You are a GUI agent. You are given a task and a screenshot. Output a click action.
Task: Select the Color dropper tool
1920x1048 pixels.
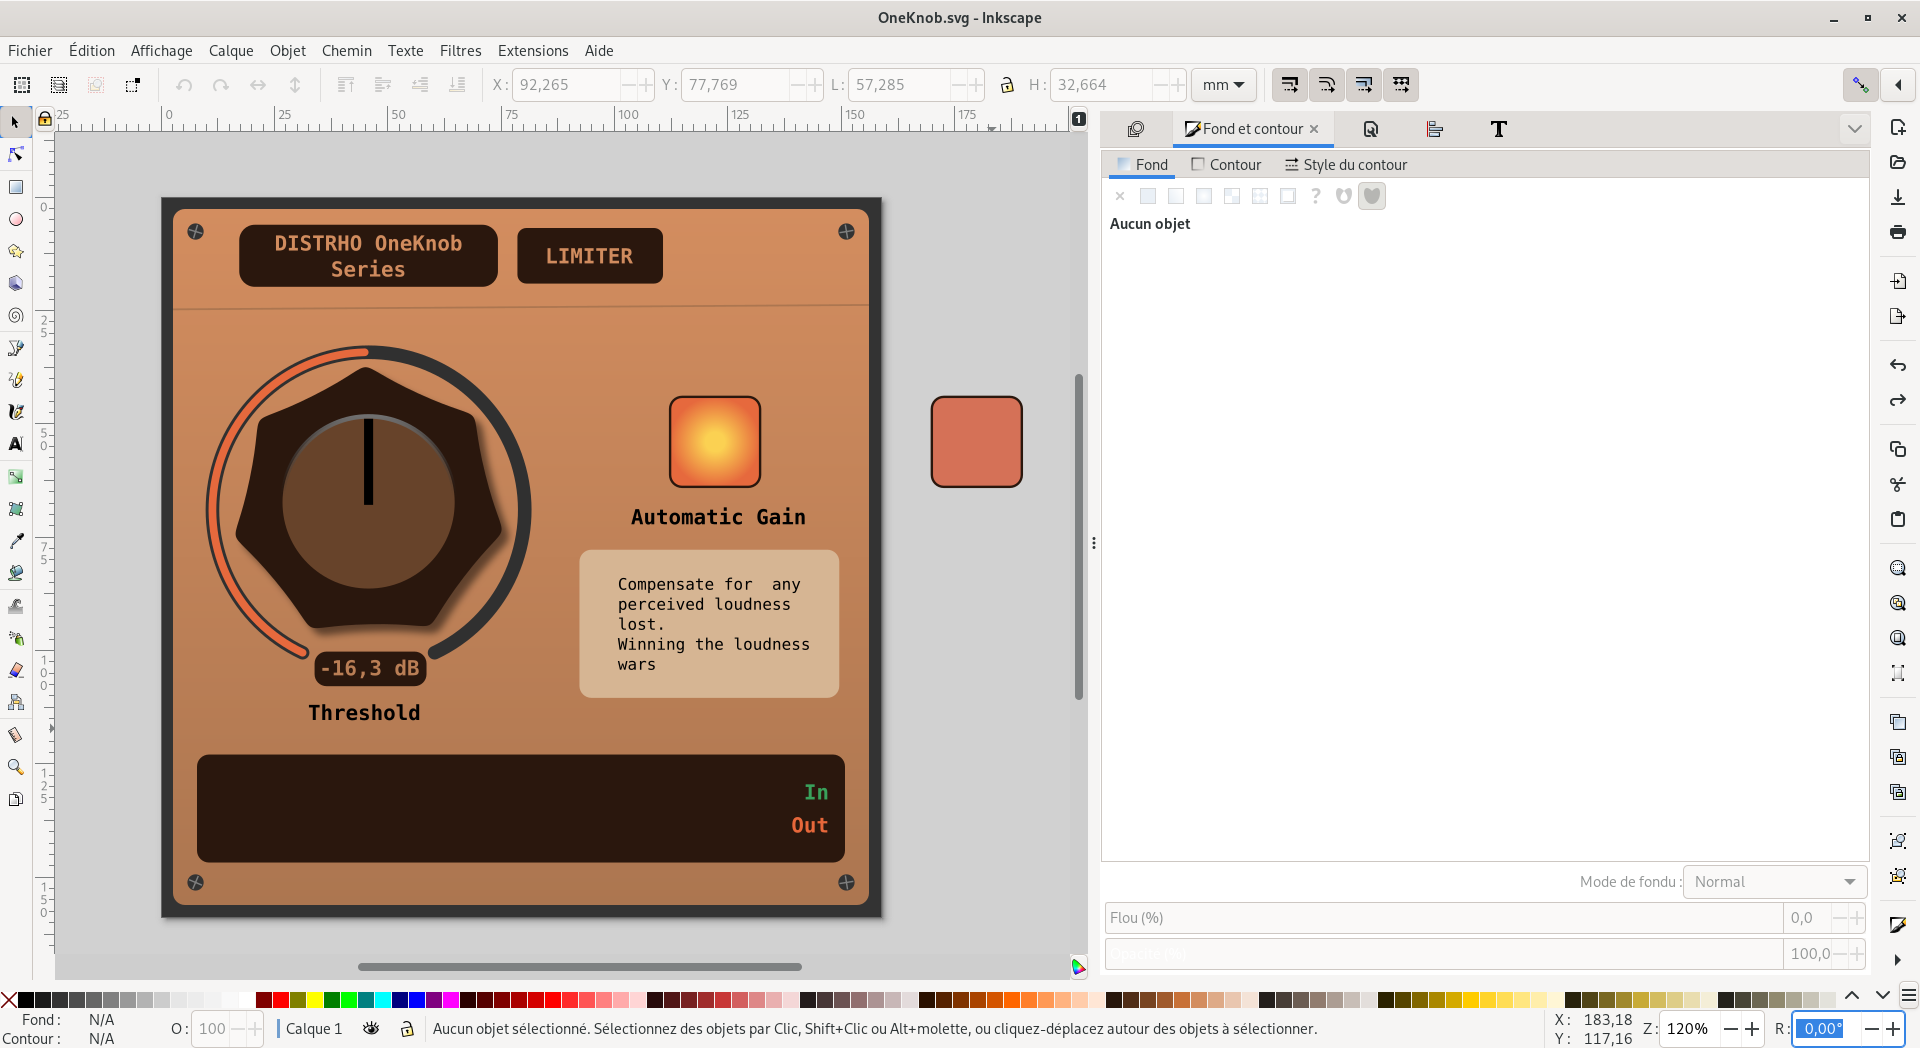coord(15,541)
